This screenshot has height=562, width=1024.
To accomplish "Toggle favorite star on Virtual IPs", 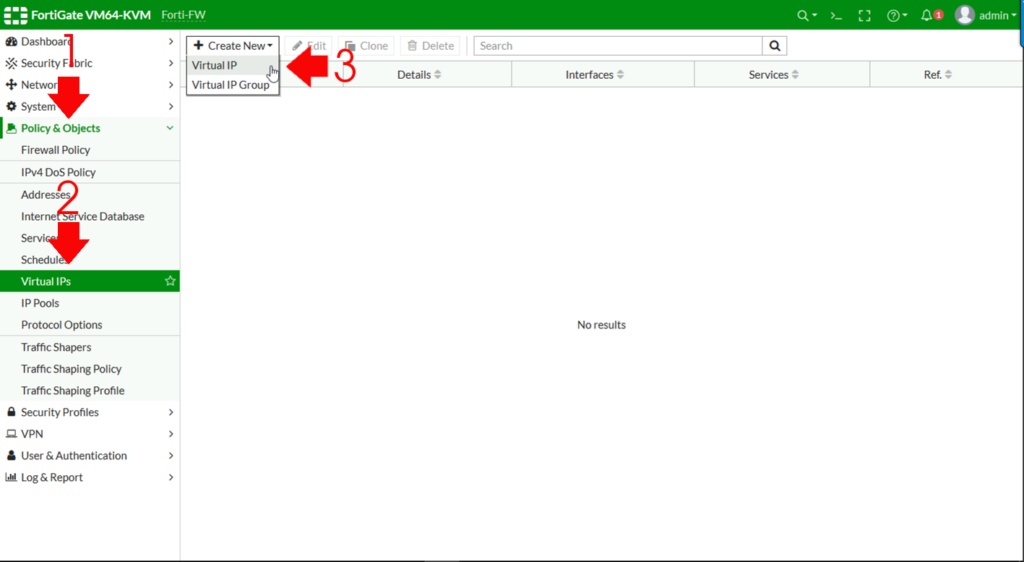I will click(x=170, y=282).
